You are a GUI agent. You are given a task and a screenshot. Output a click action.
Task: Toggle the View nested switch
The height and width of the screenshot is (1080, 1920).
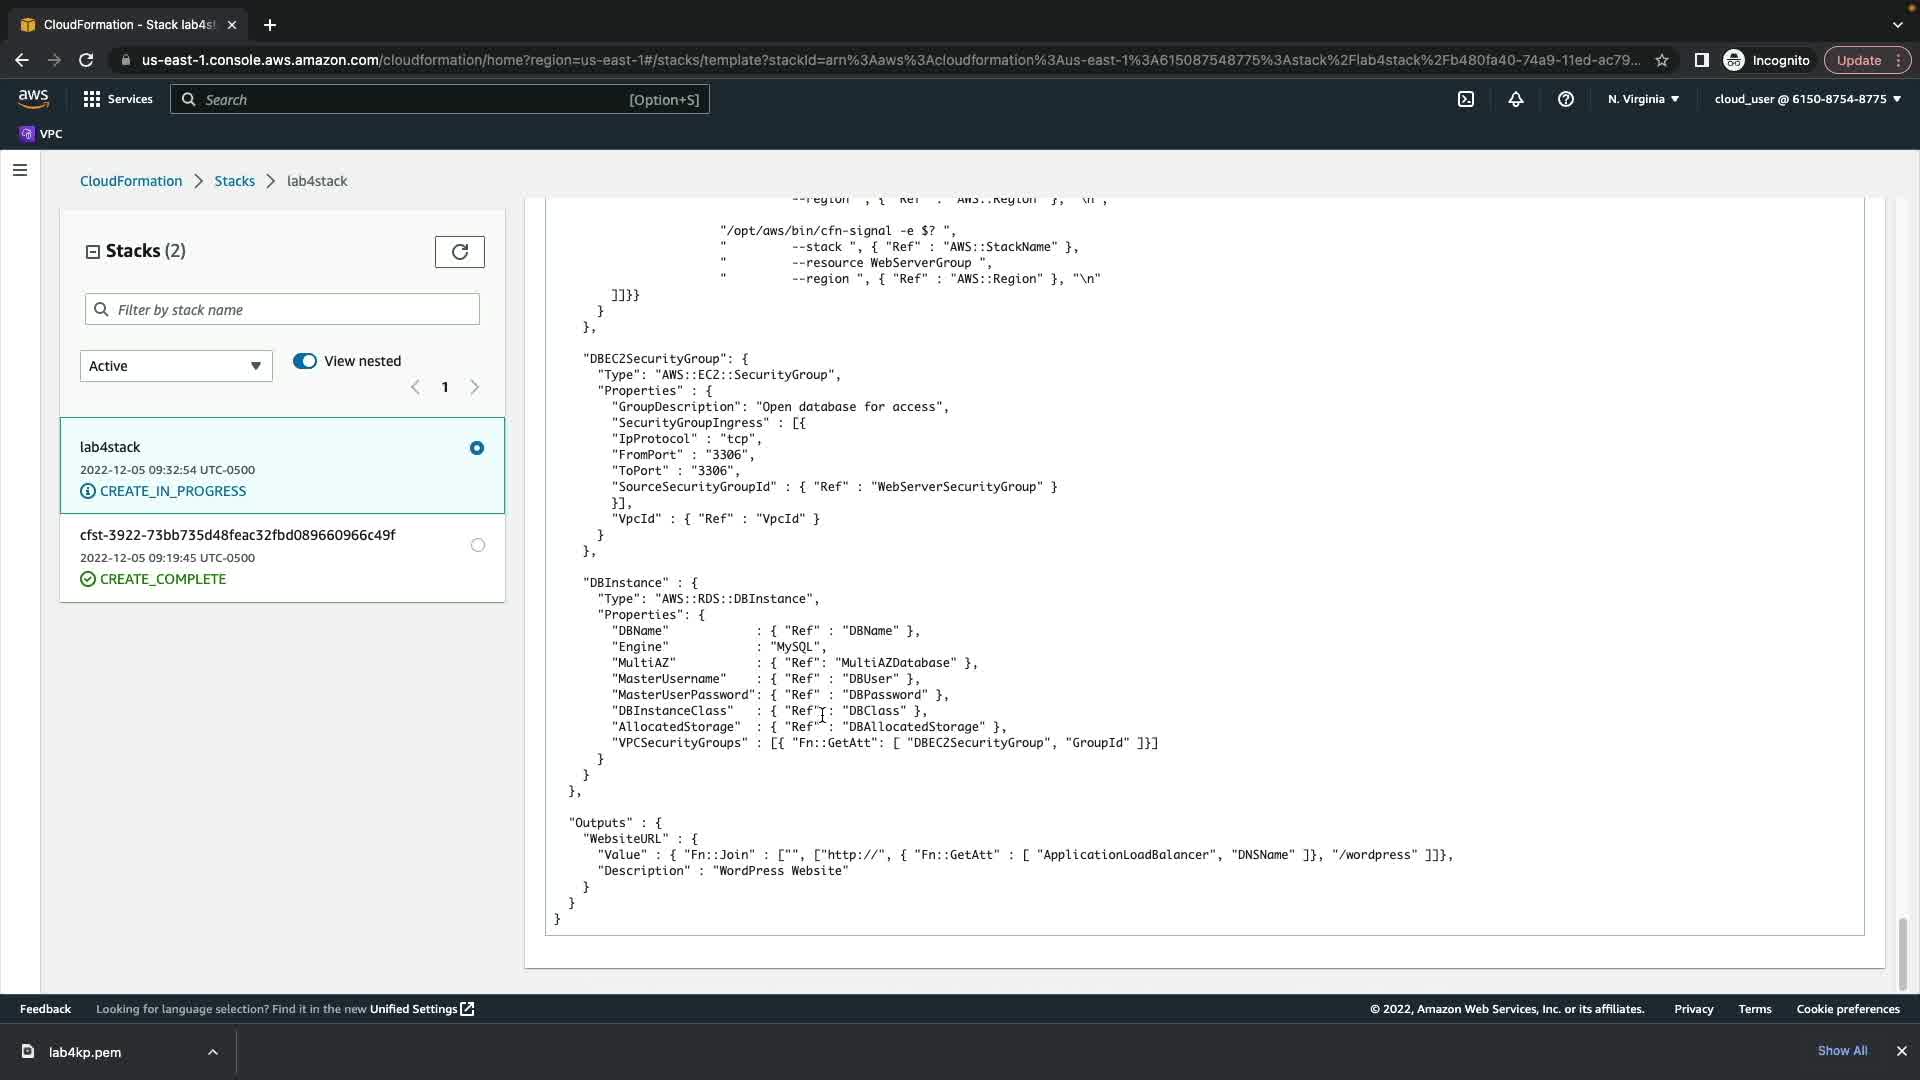click(x=305, y=361)
